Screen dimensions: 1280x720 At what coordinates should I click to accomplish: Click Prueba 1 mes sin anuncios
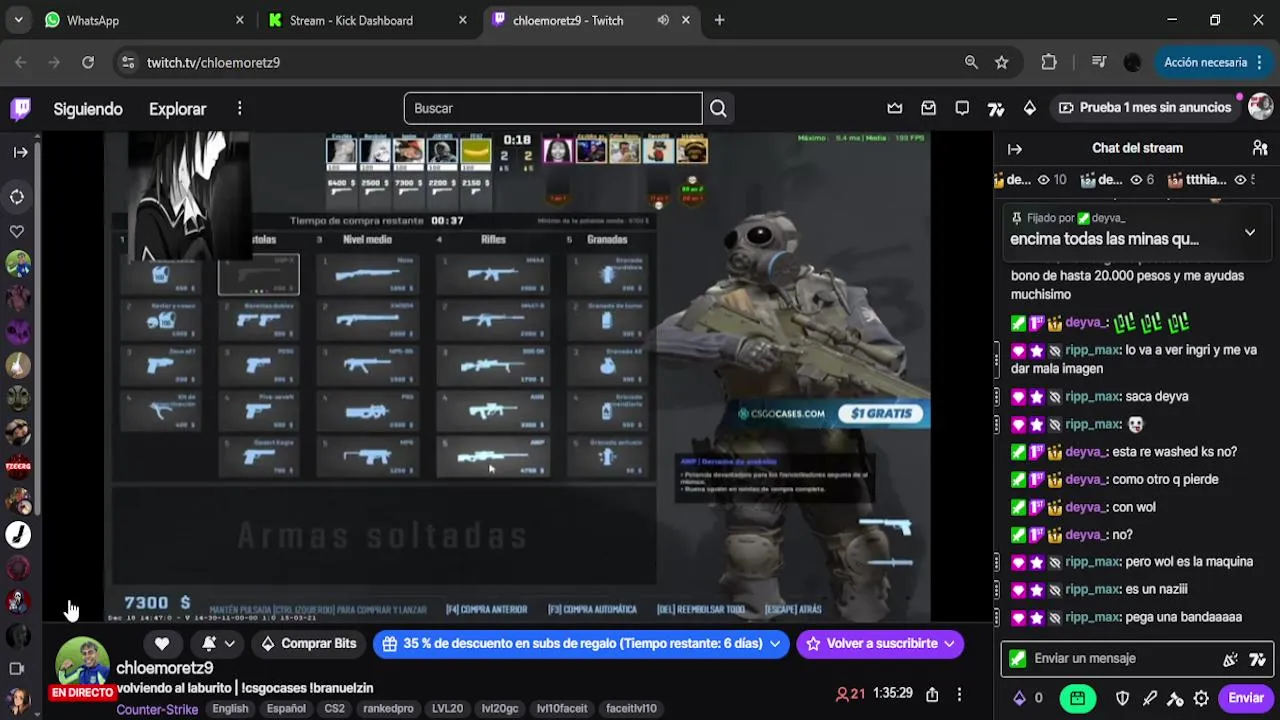coord(1144,108)
